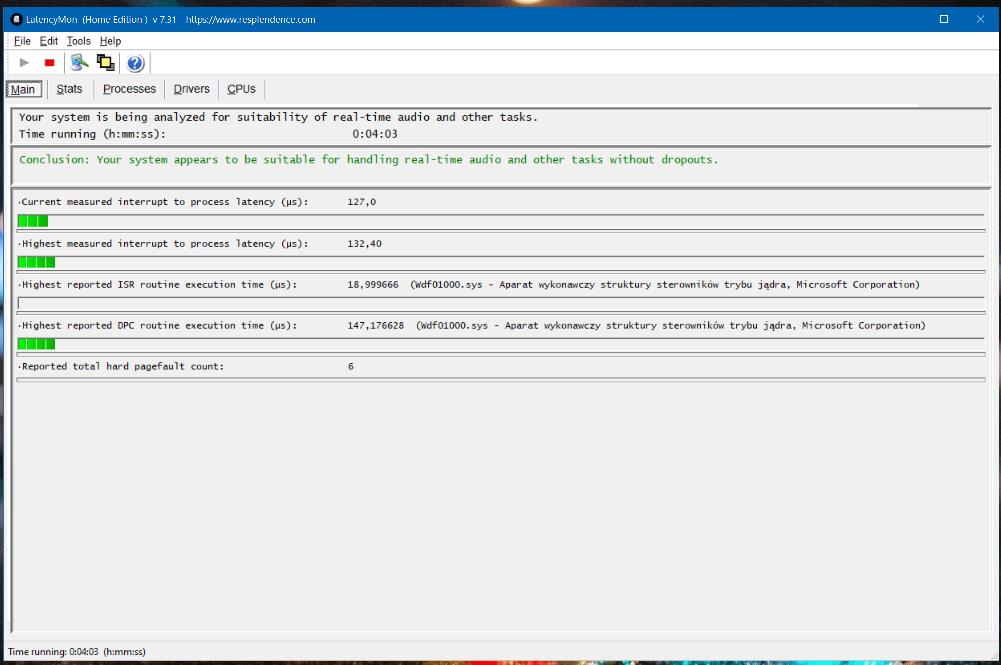Click the highest interrupt to process latency bar
The height and width of the screenshot is (665, 1001).
tap(36, 262)
